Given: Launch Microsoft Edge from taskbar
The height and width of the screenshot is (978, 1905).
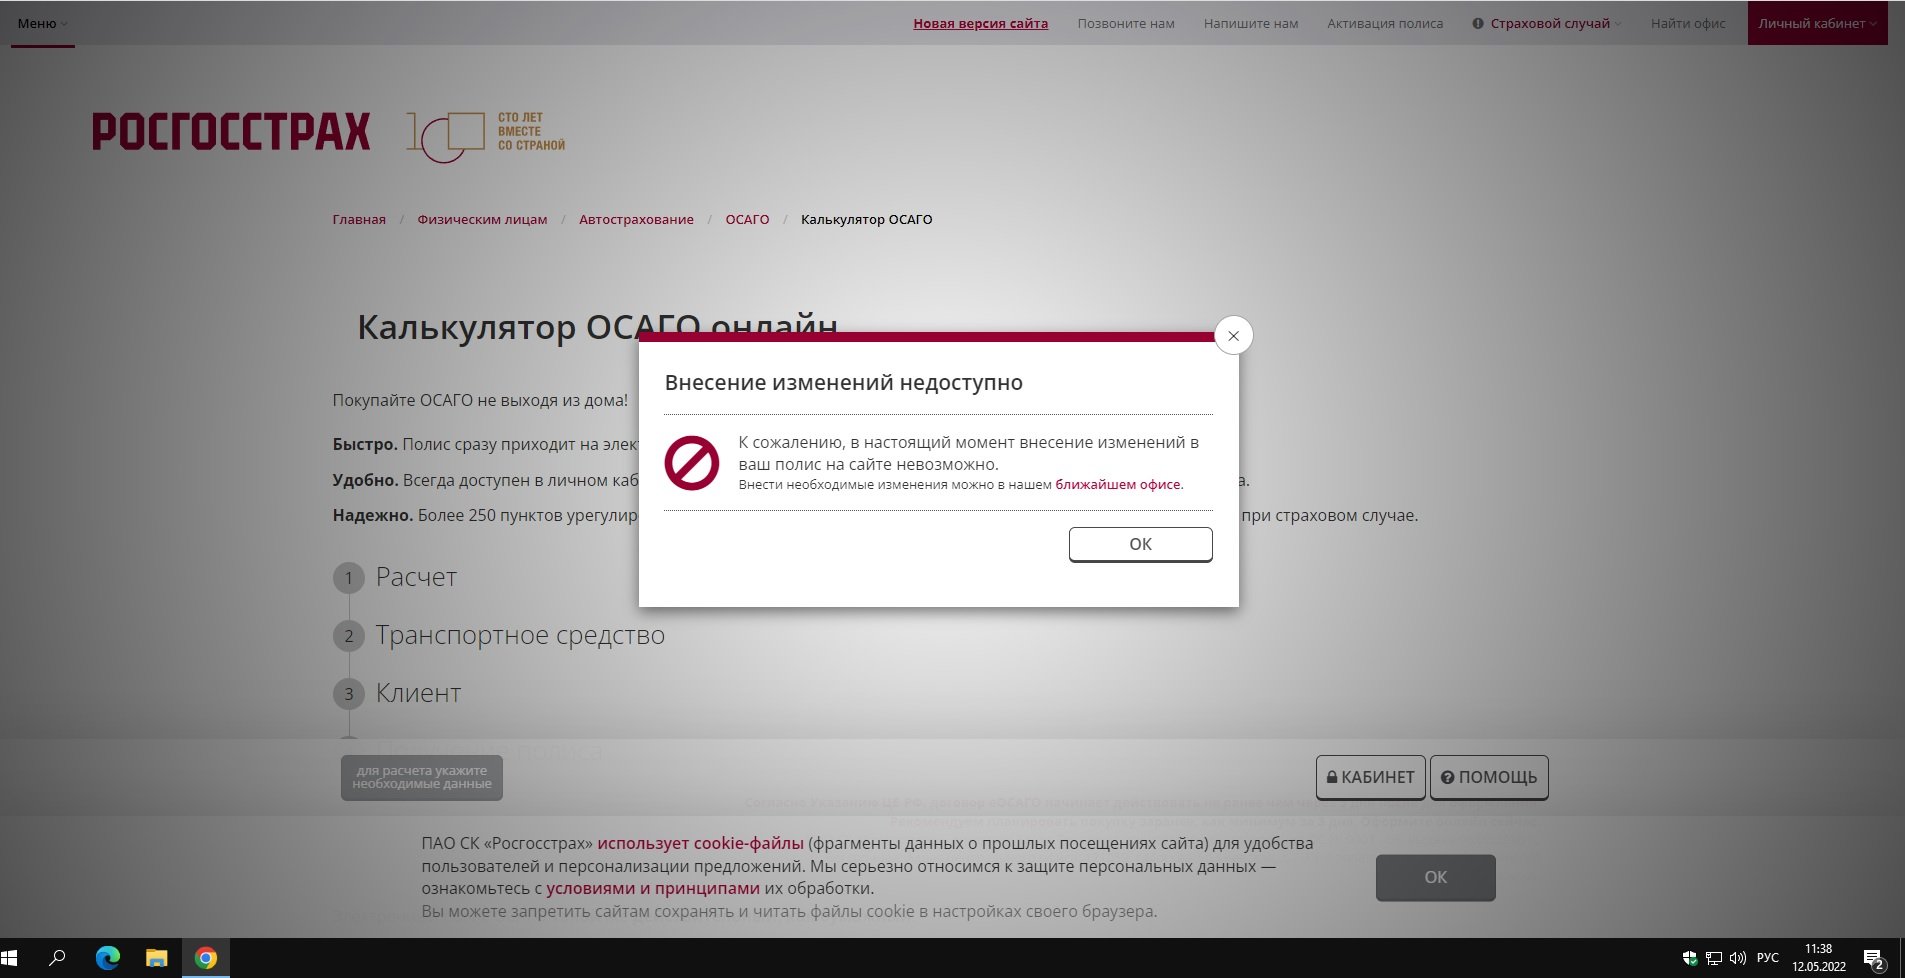Looking at the screenshot, I should click(108, 958).
